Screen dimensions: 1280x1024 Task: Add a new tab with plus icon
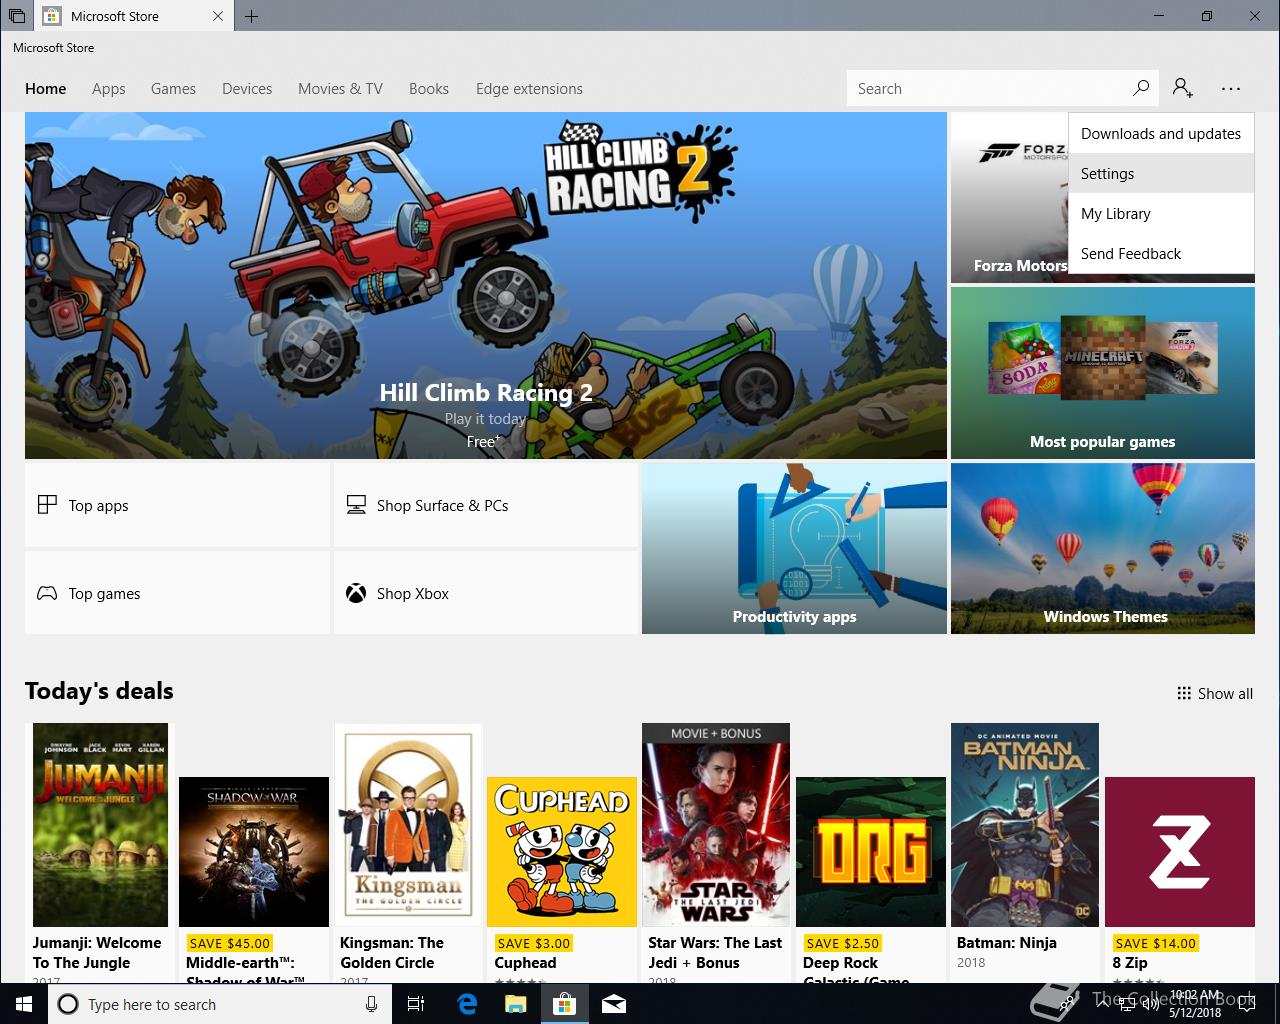(x=251, y=16)
